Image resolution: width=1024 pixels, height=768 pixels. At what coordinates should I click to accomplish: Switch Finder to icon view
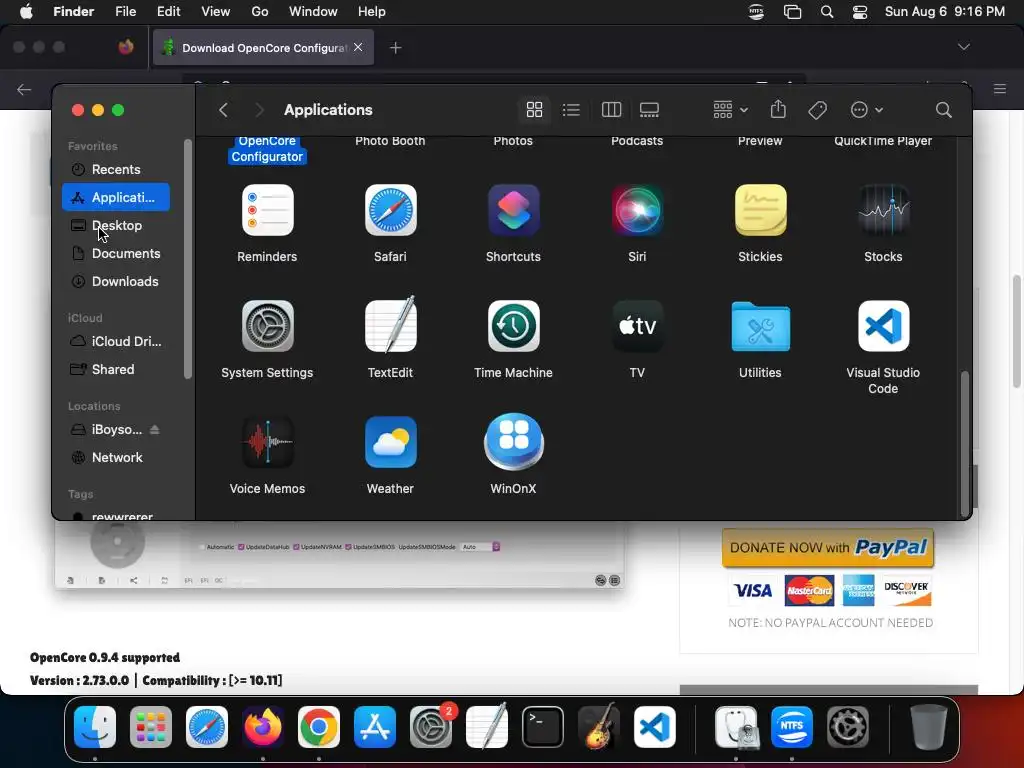coord(534,110)
